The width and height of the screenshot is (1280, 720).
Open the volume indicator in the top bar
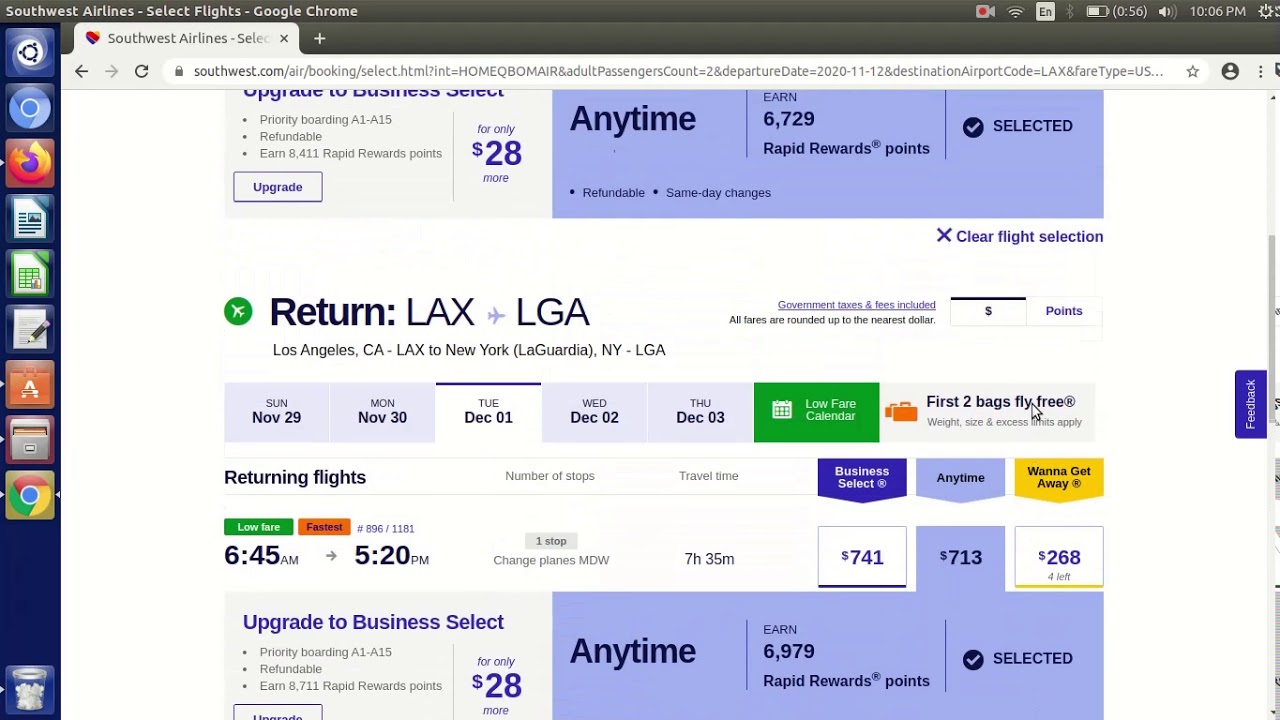click(1166, 11)
